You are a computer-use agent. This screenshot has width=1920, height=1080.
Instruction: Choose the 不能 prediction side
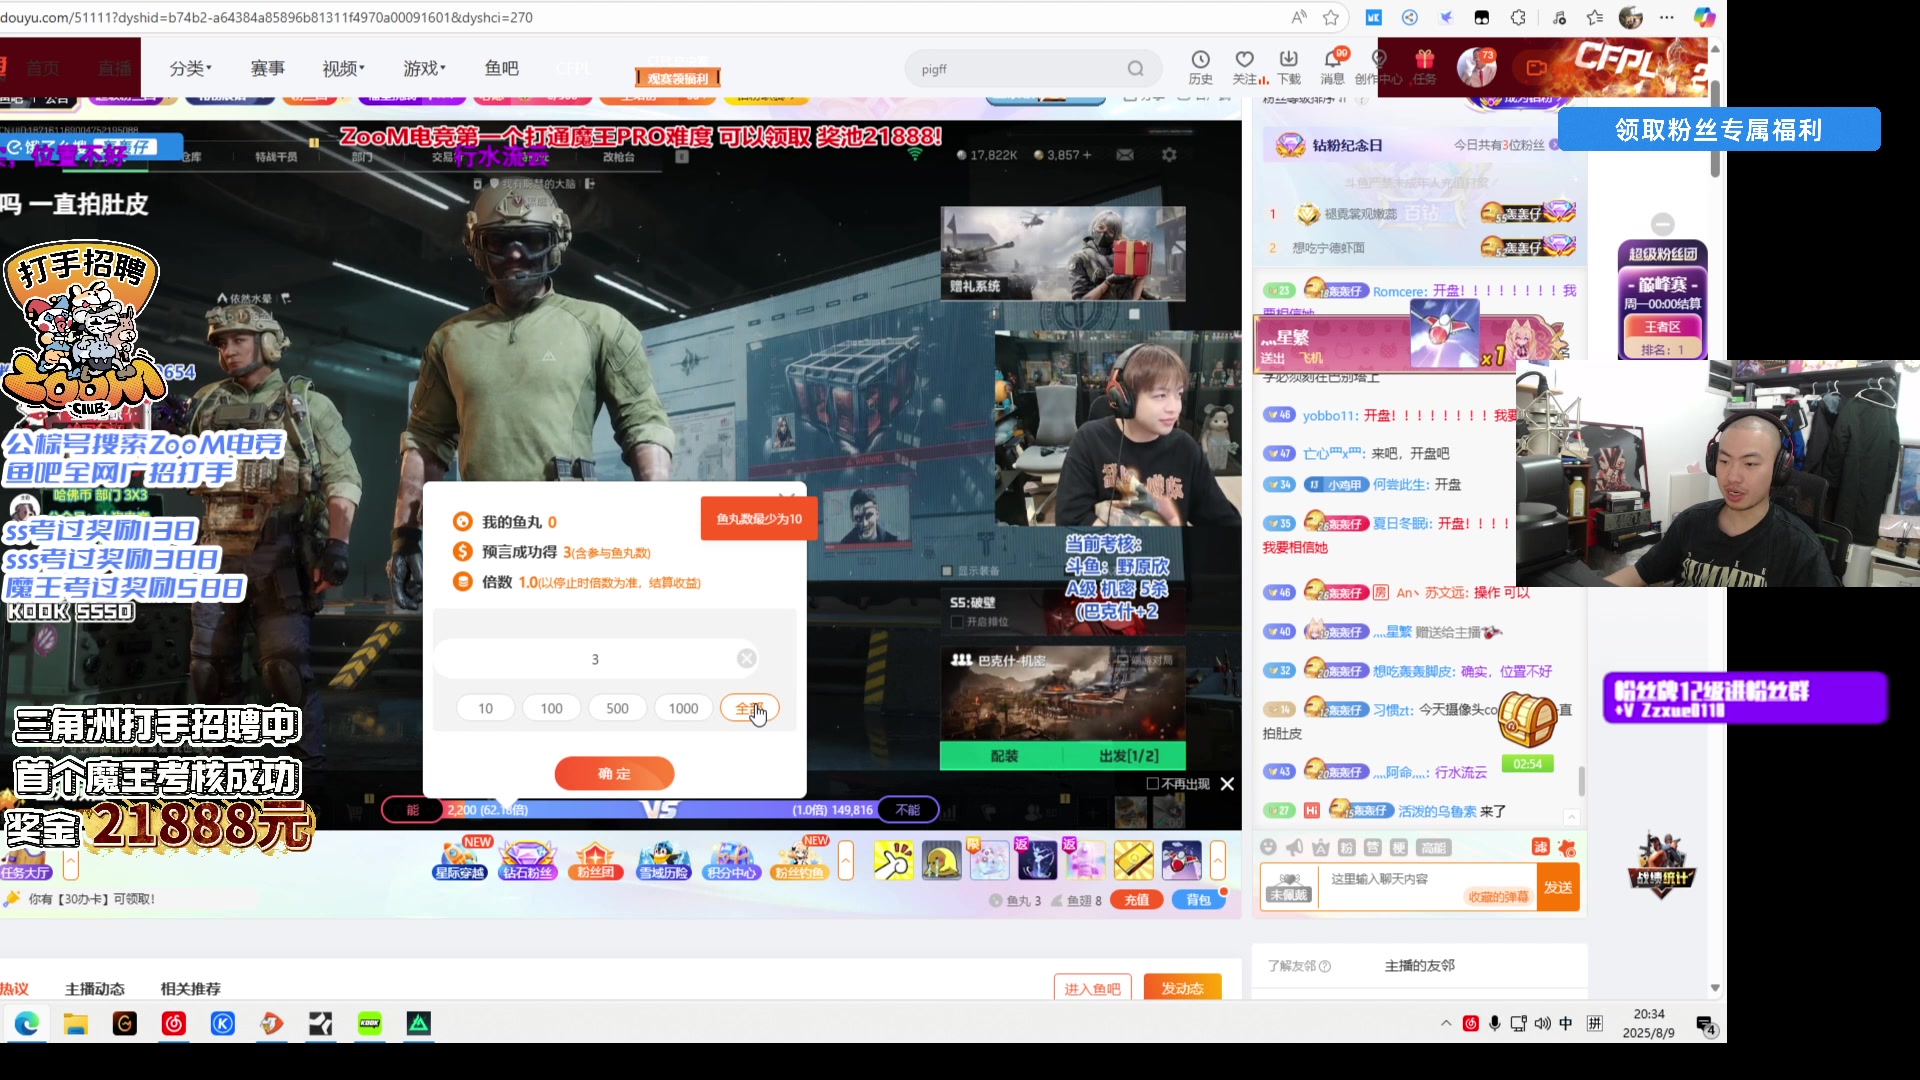(x=908, y=810)
